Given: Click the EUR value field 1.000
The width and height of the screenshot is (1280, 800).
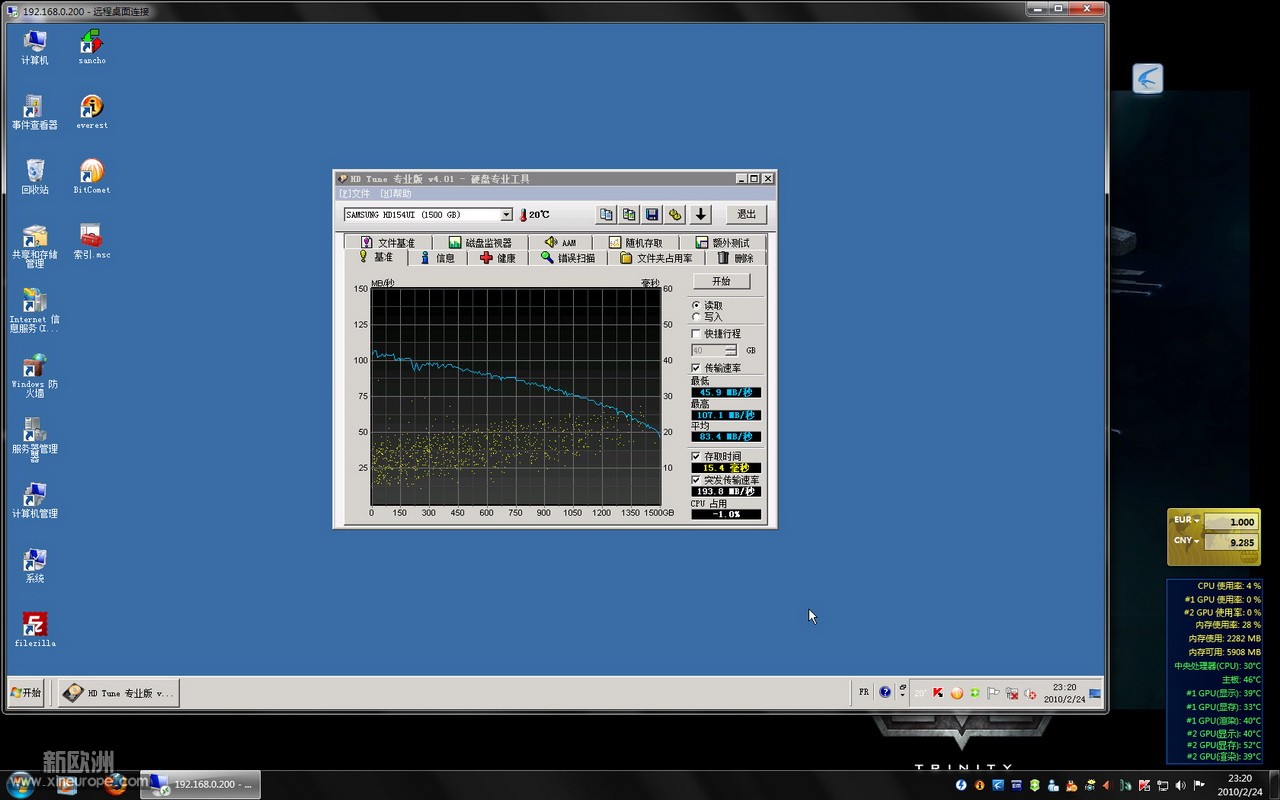Looking at the screenshot, I should pyautogui.click(x=1232, y=522).
